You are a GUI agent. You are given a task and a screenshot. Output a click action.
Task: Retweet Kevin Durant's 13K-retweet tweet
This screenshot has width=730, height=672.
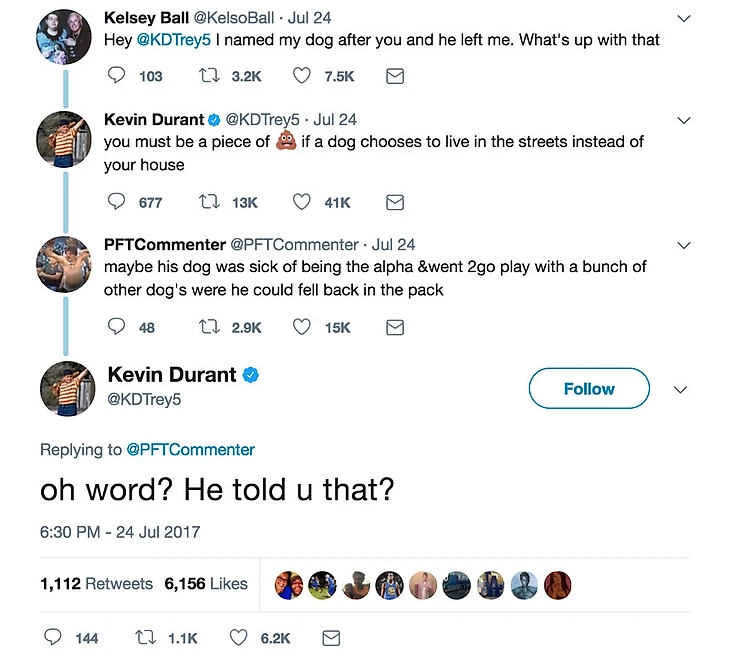(x=212, y=202)
